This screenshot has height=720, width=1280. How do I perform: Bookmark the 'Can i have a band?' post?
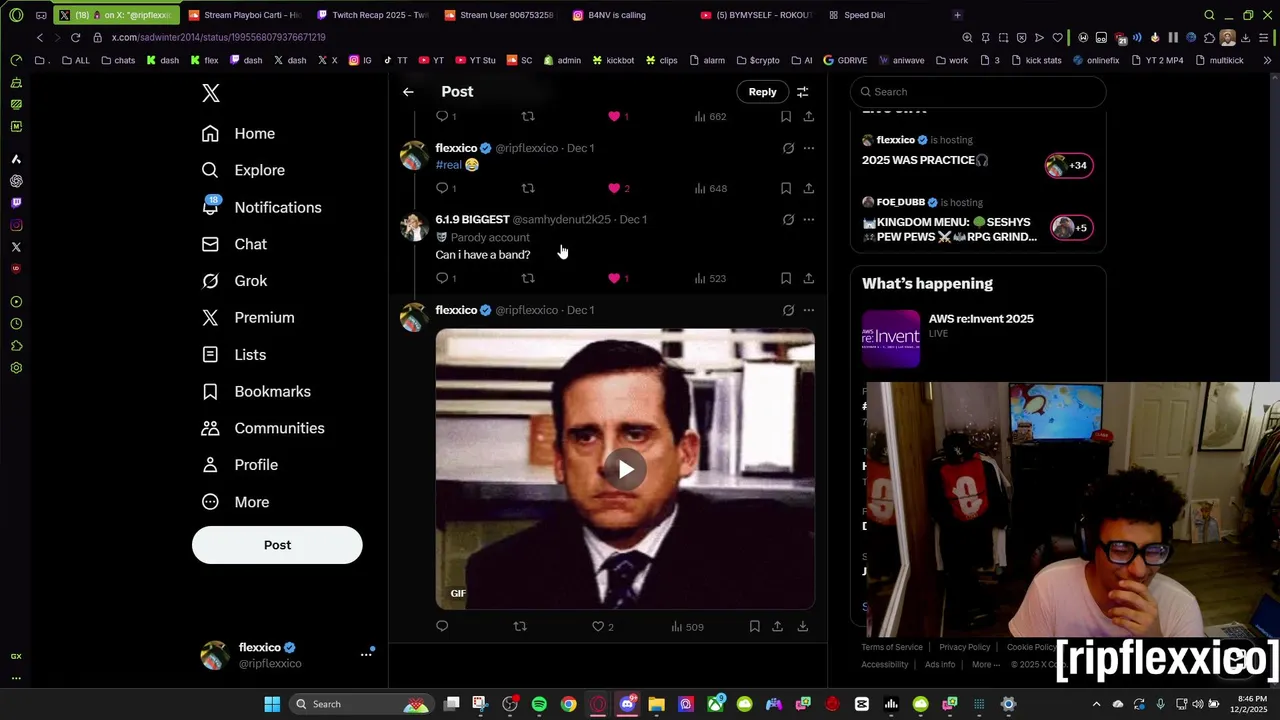[x=786, y=278]
